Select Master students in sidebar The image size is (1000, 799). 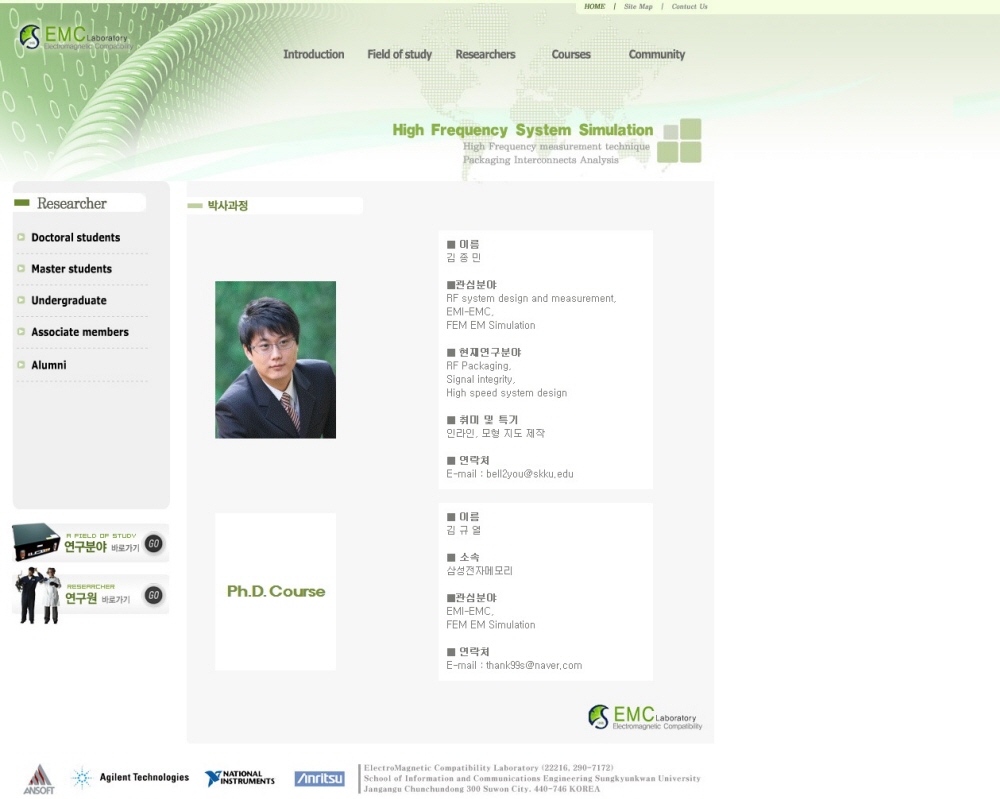[71, 269]
